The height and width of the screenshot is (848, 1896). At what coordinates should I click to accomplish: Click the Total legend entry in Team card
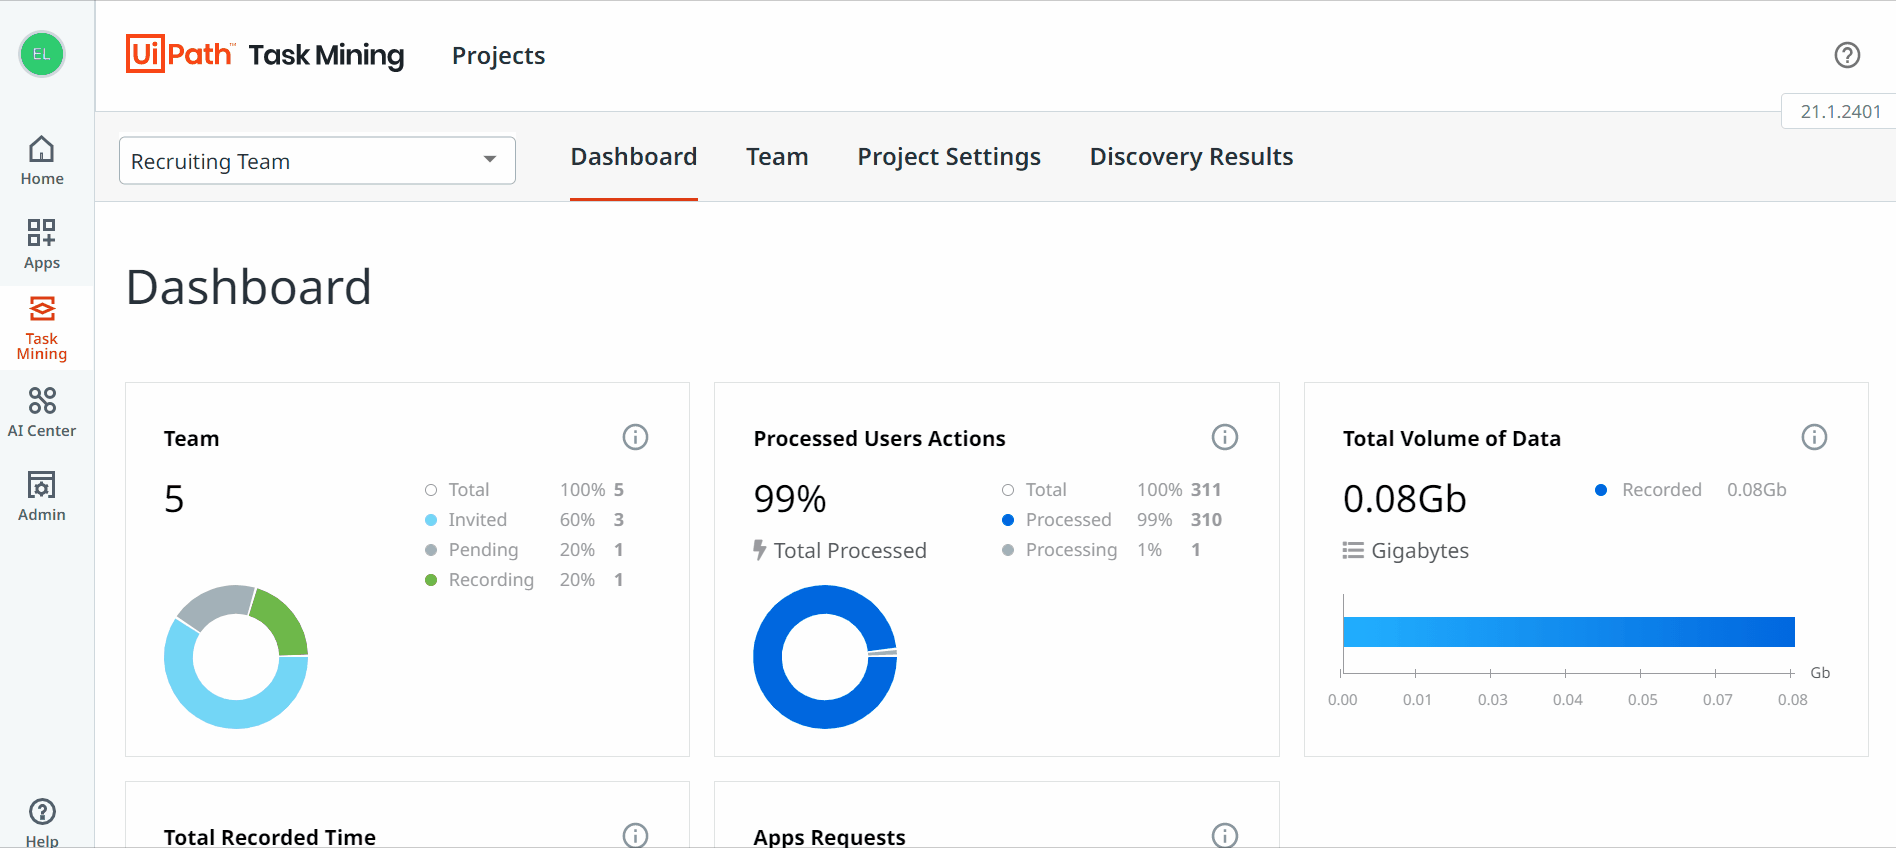(x=525, y=490)
